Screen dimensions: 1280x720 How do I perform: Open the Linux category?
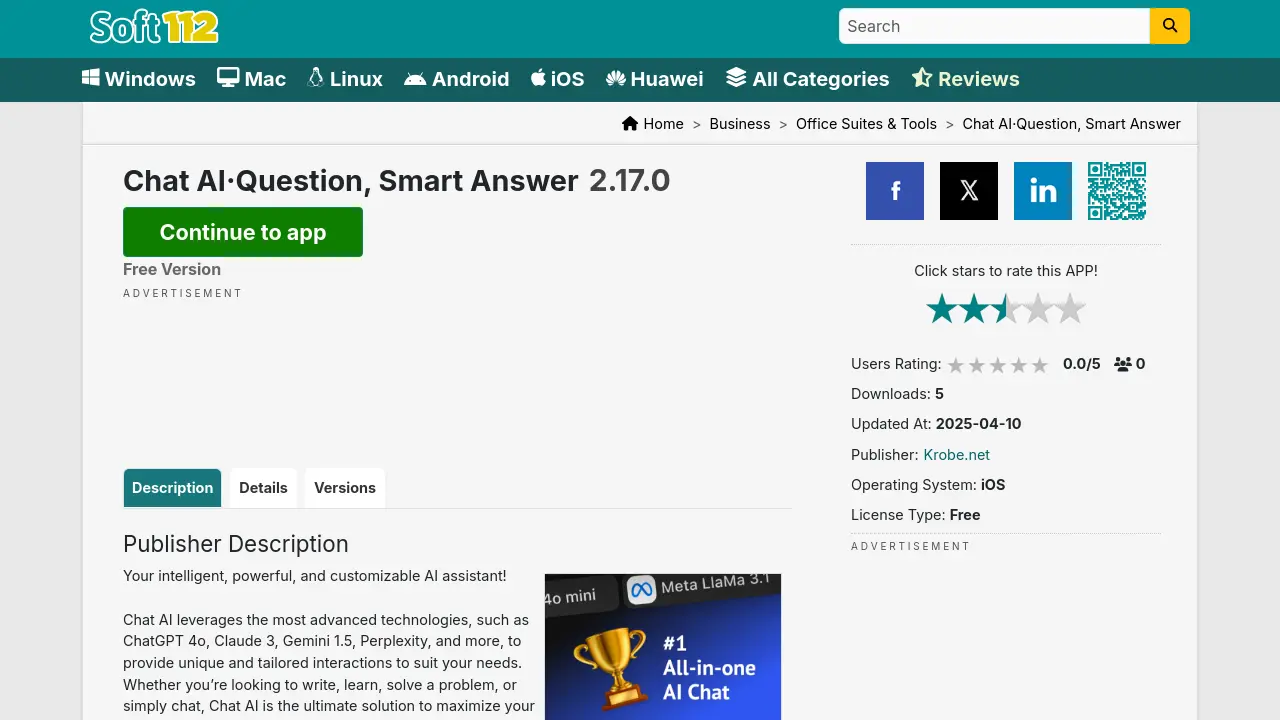point(345,79)
